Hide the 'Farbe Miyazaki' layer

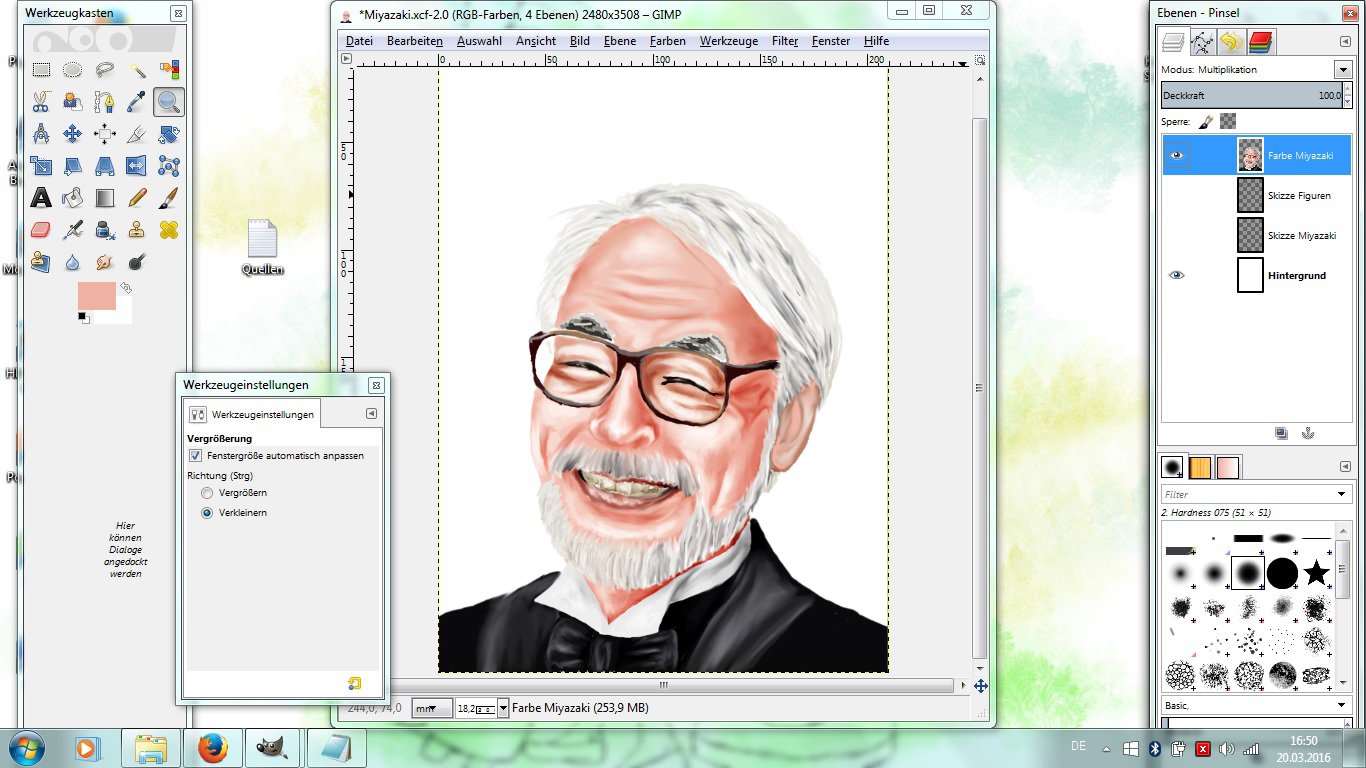pos(1176,156)
